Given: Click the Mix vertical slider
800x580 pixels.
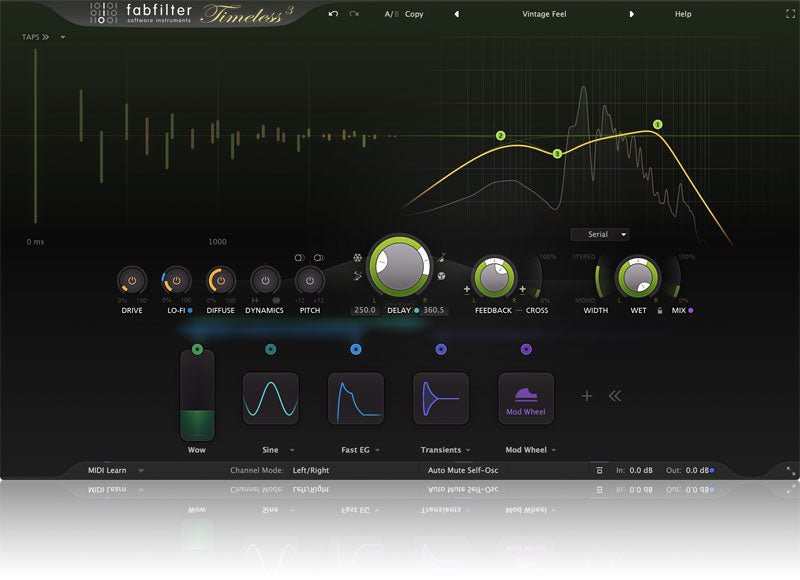Looking at the screenshot, I should tap(677, 275).
